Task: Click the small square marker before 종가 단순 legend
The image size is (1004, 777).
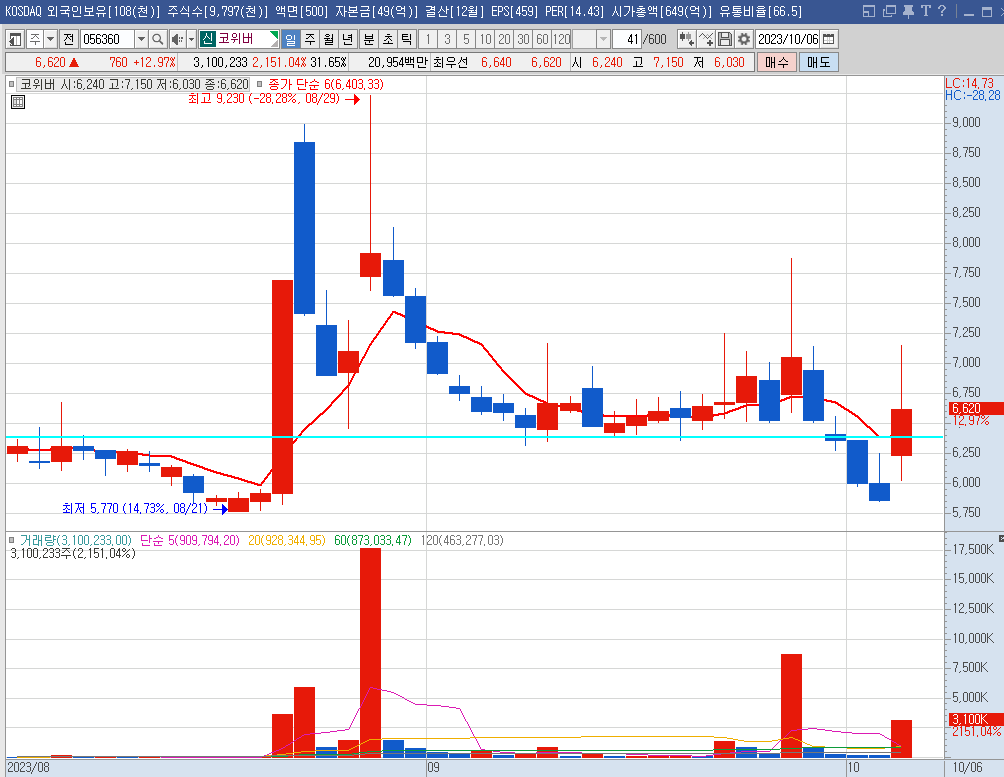Action: (259, 84)
